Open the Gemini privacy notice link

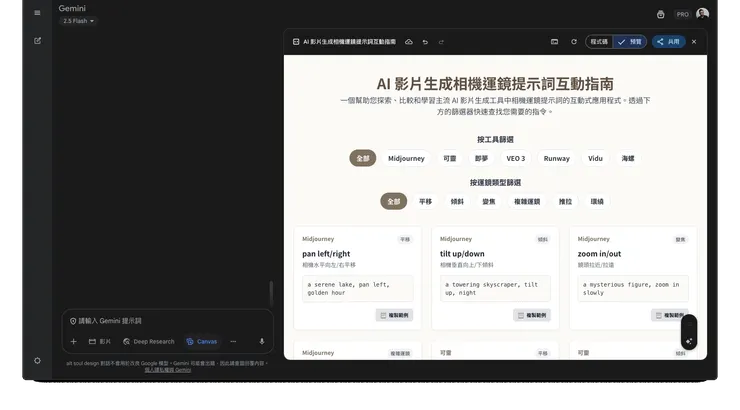pyautogui.click(x=168, y=370)
